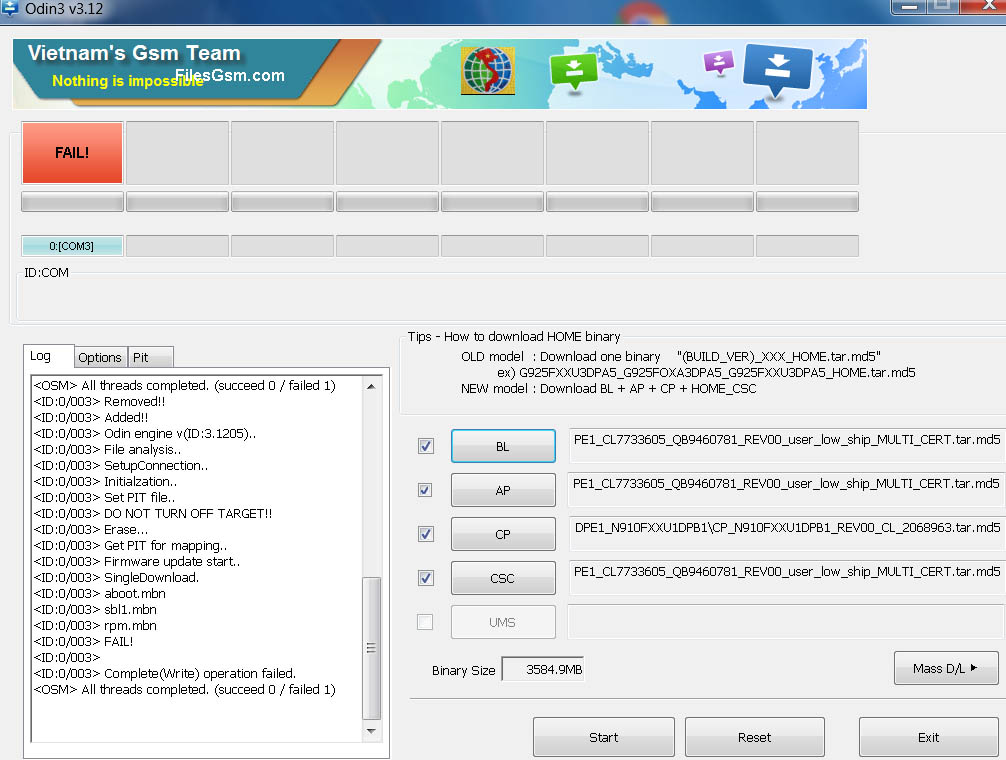This screenshot has height=760, width=1006.
Task: Click the purple speech bubble icon
Action: (718, 63)
